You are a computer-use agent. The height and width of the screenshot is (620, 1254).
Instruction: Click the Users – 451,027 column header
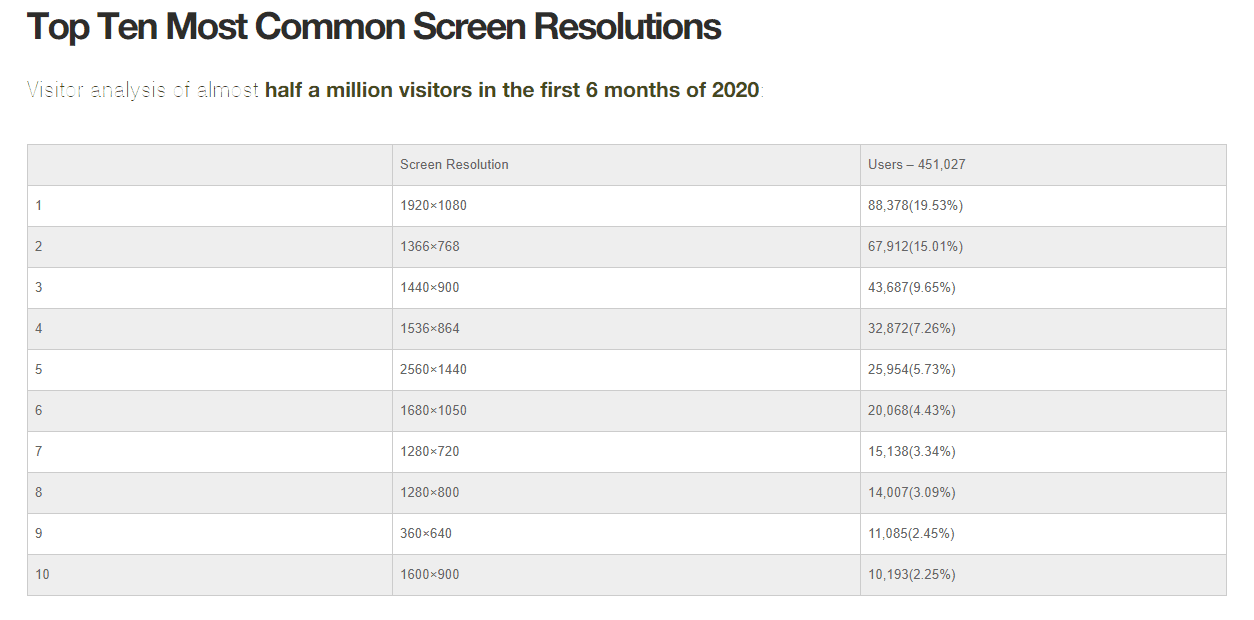tap(1043, 165)
